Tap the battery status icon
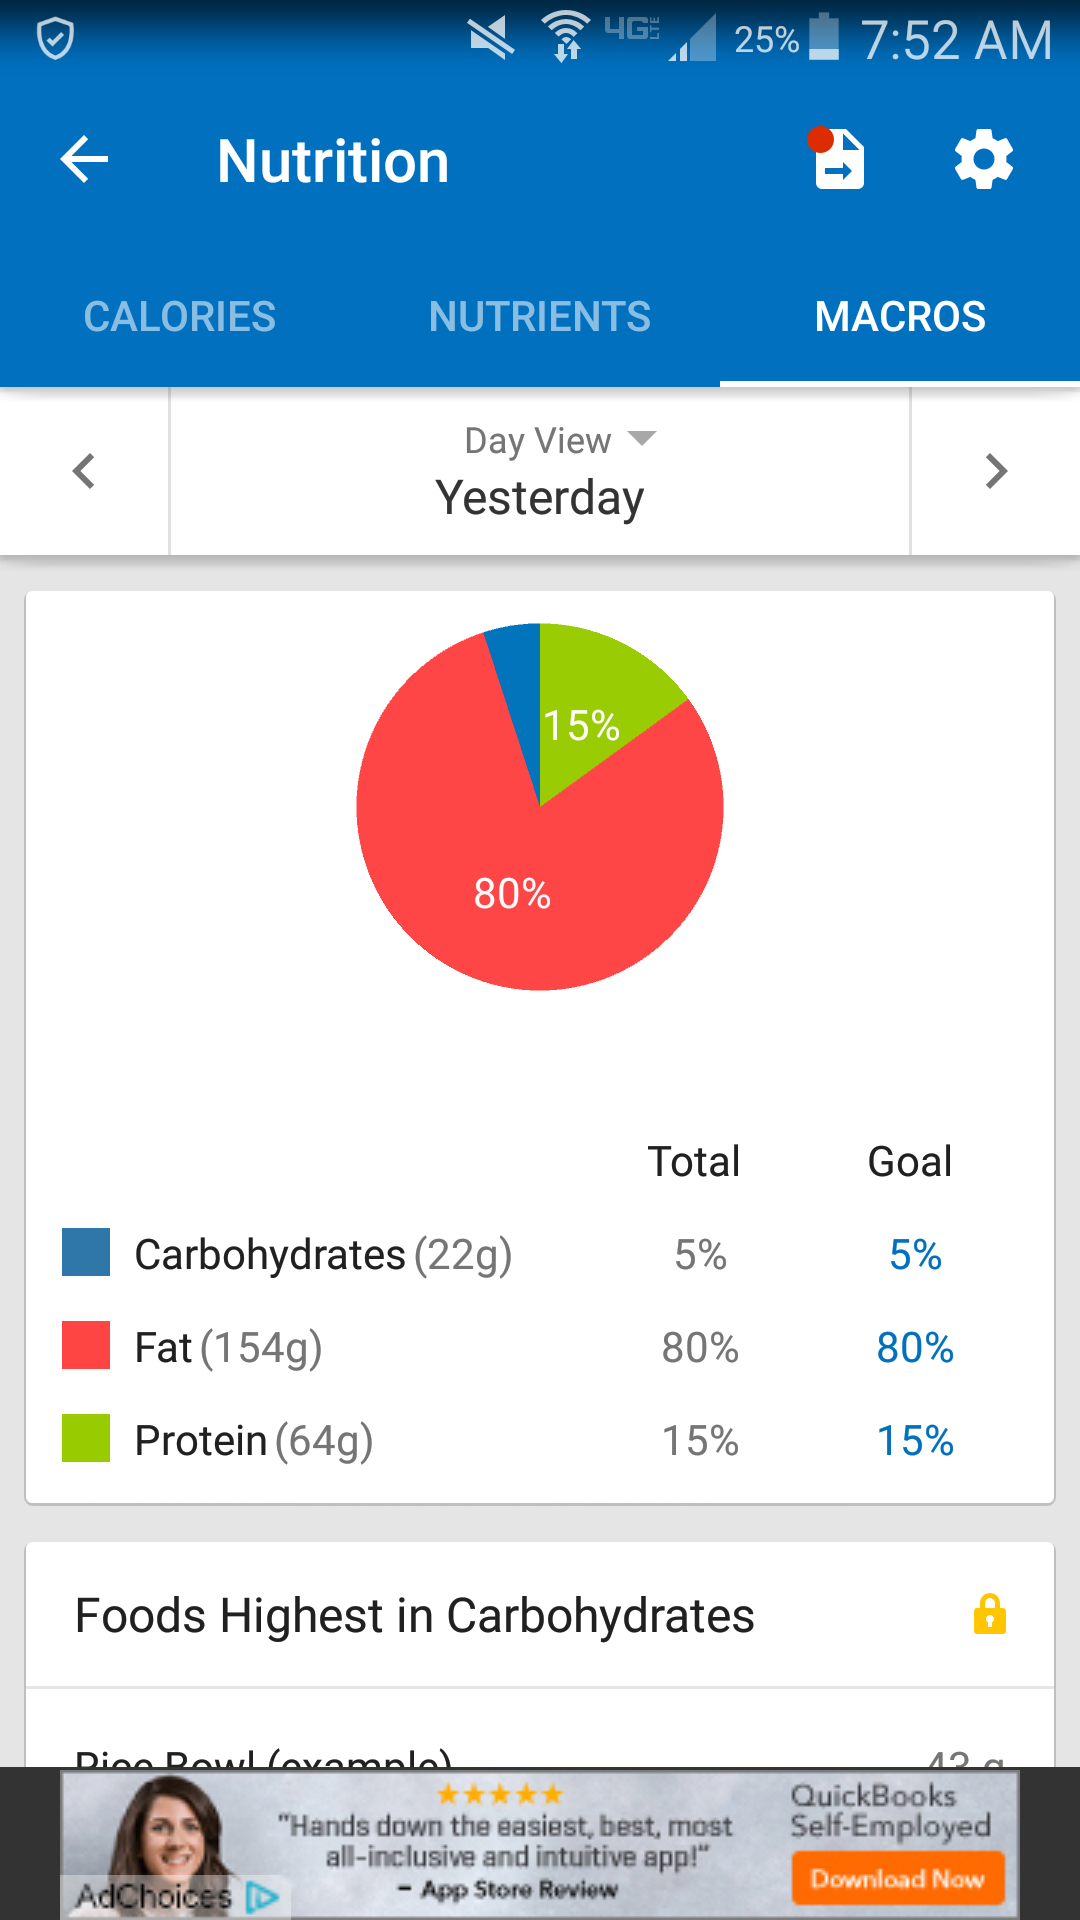 coord(823,38)
